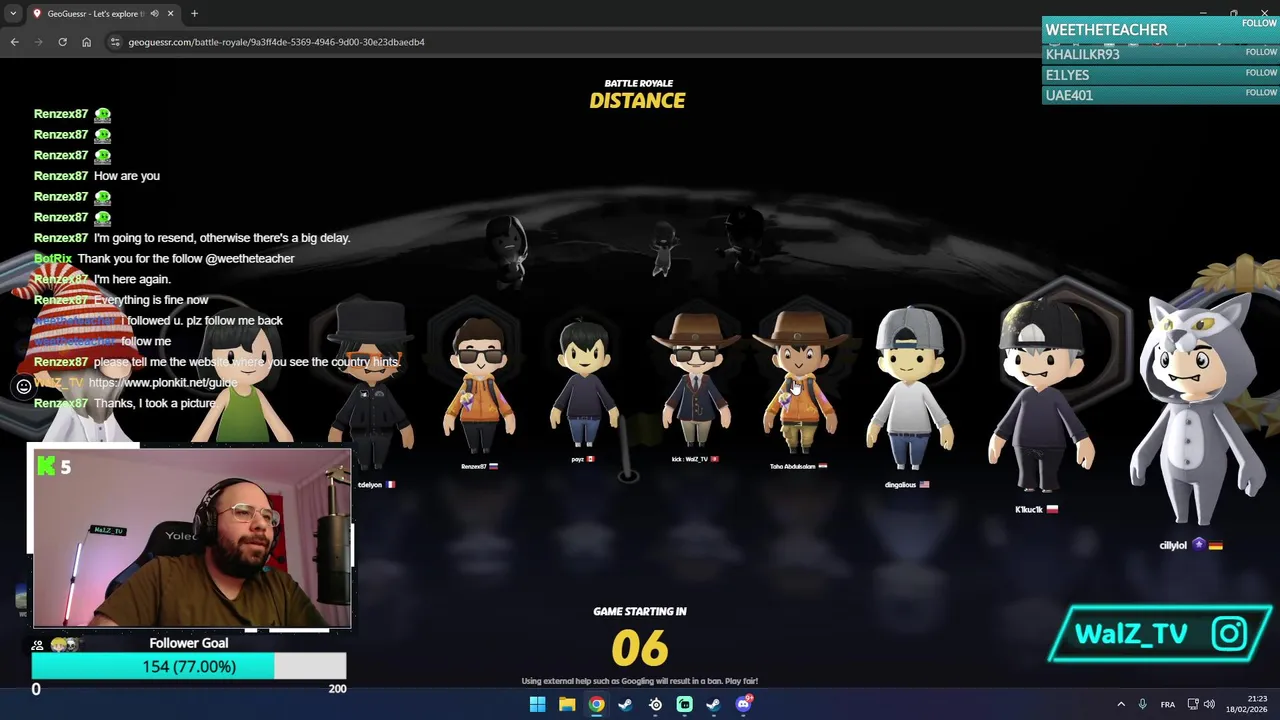Switch to Google Chrome on the taskbar
Image resolution: width=1280 pixels, height=720 pixels.
596,704
